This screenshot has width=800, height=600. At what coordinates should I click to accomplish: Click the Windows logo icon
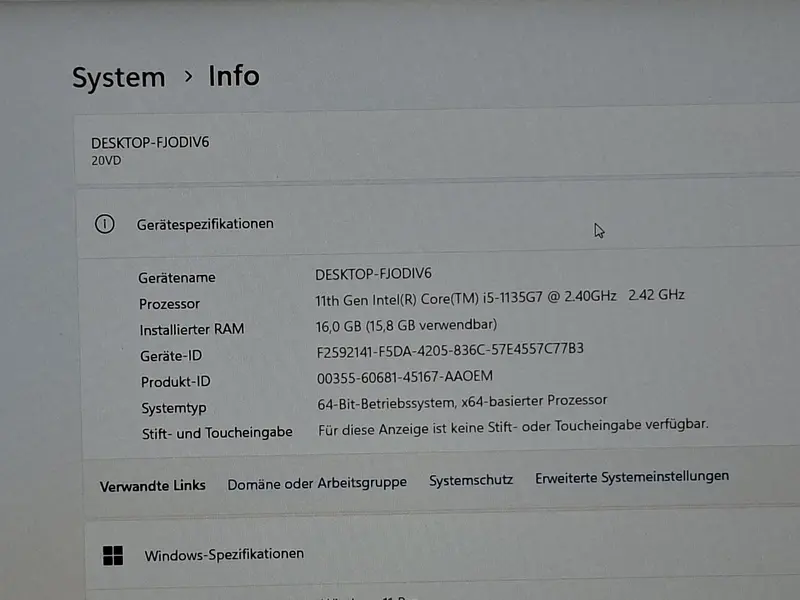[113, 556]
